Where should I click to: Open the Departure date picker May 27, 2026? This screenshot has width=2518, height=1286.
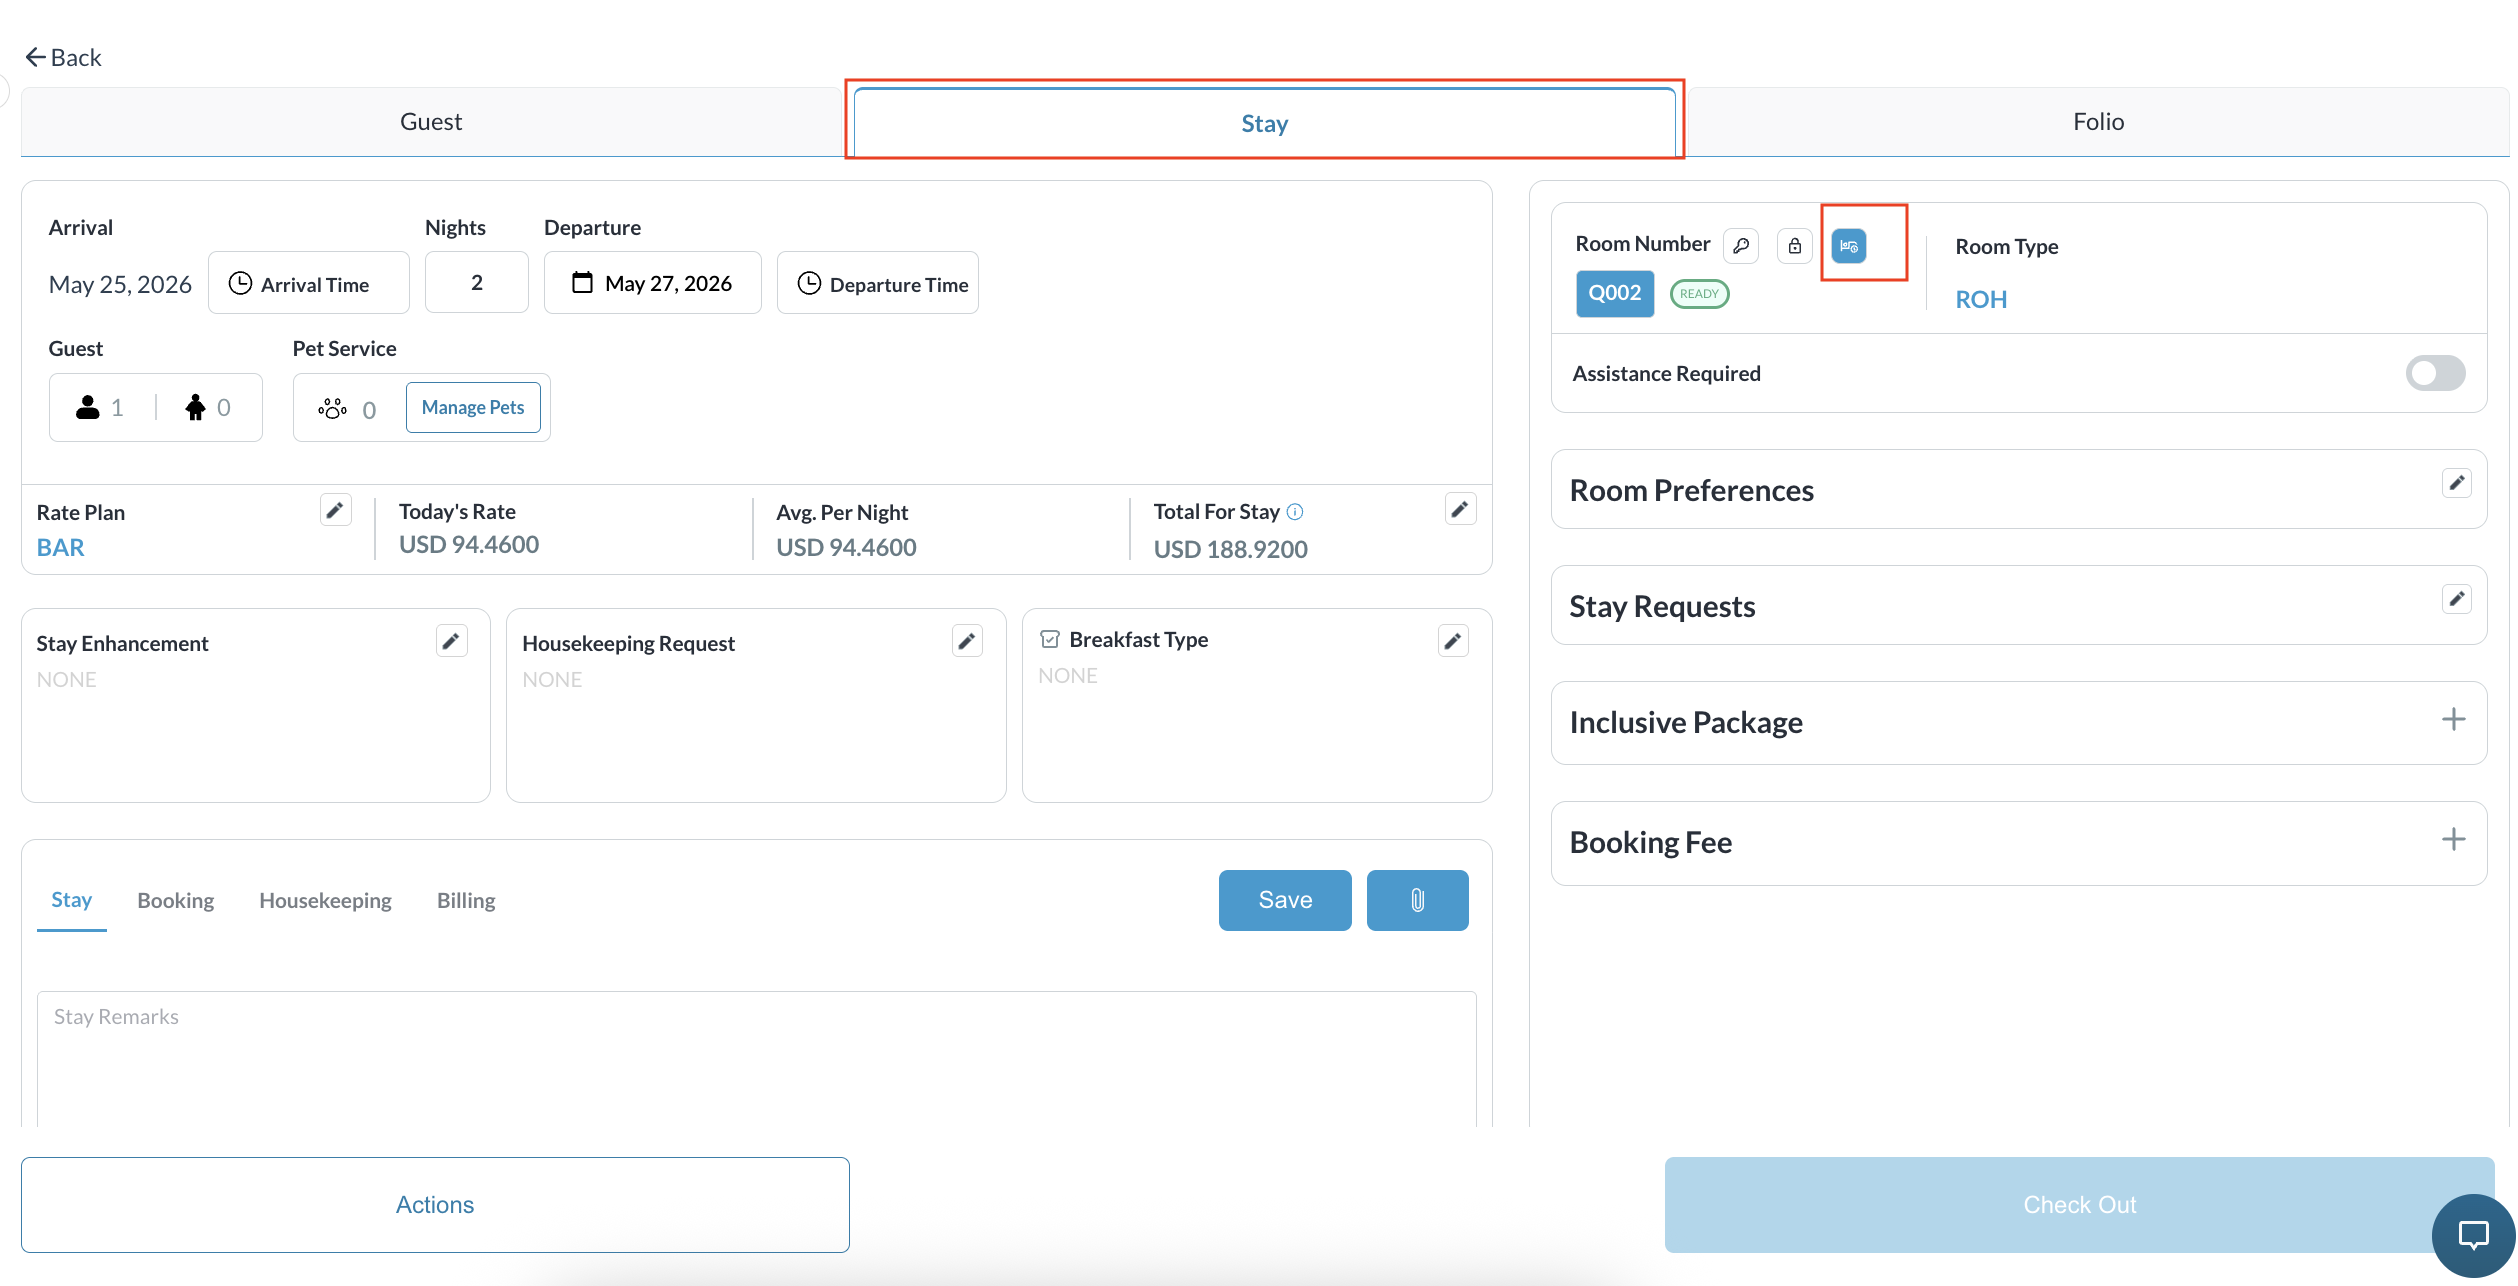click(652, 283)
